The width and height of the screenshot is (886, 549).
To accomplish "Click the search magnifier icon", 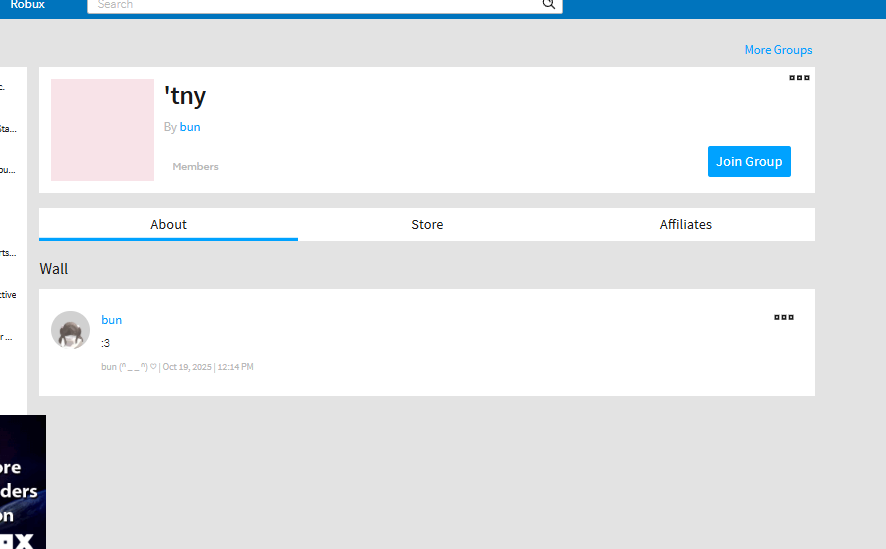I will click(549, 5).
